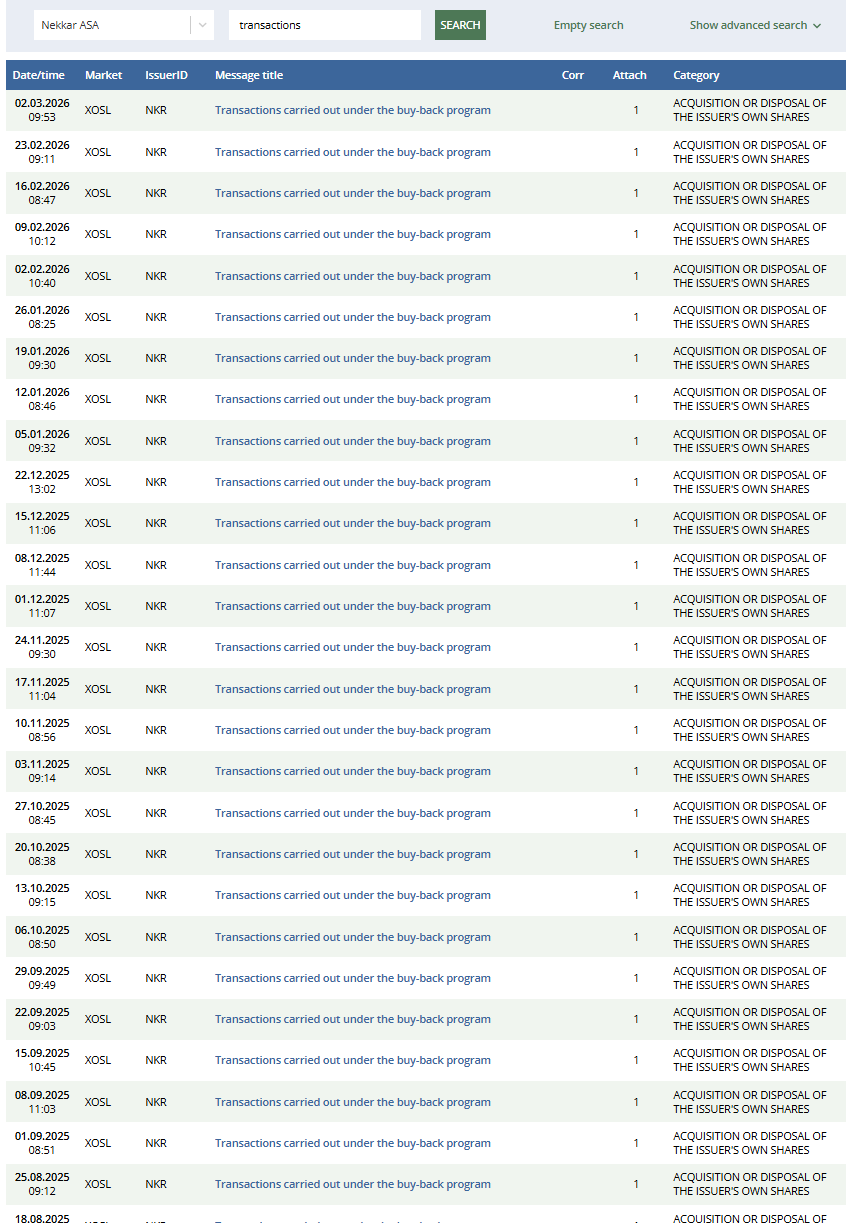Open attachment count for 10.11.2025 message
Viewport: 846px width, 1223px height.
tap(636, 730)
